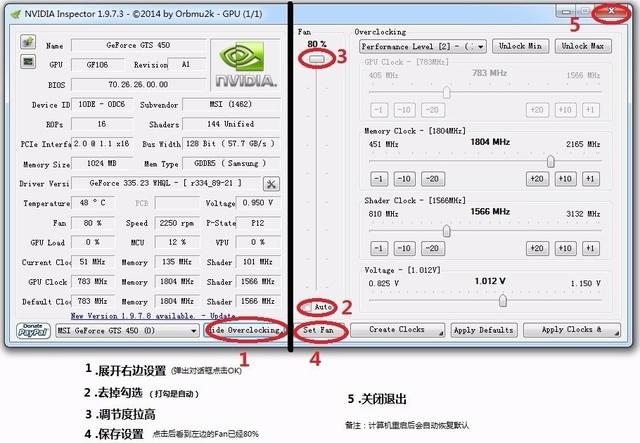Viewport: 640px width, 443px height.
Task: Increase Shader Clock with the +1 button
Action: pyautogui.click(x=591, y=248)
